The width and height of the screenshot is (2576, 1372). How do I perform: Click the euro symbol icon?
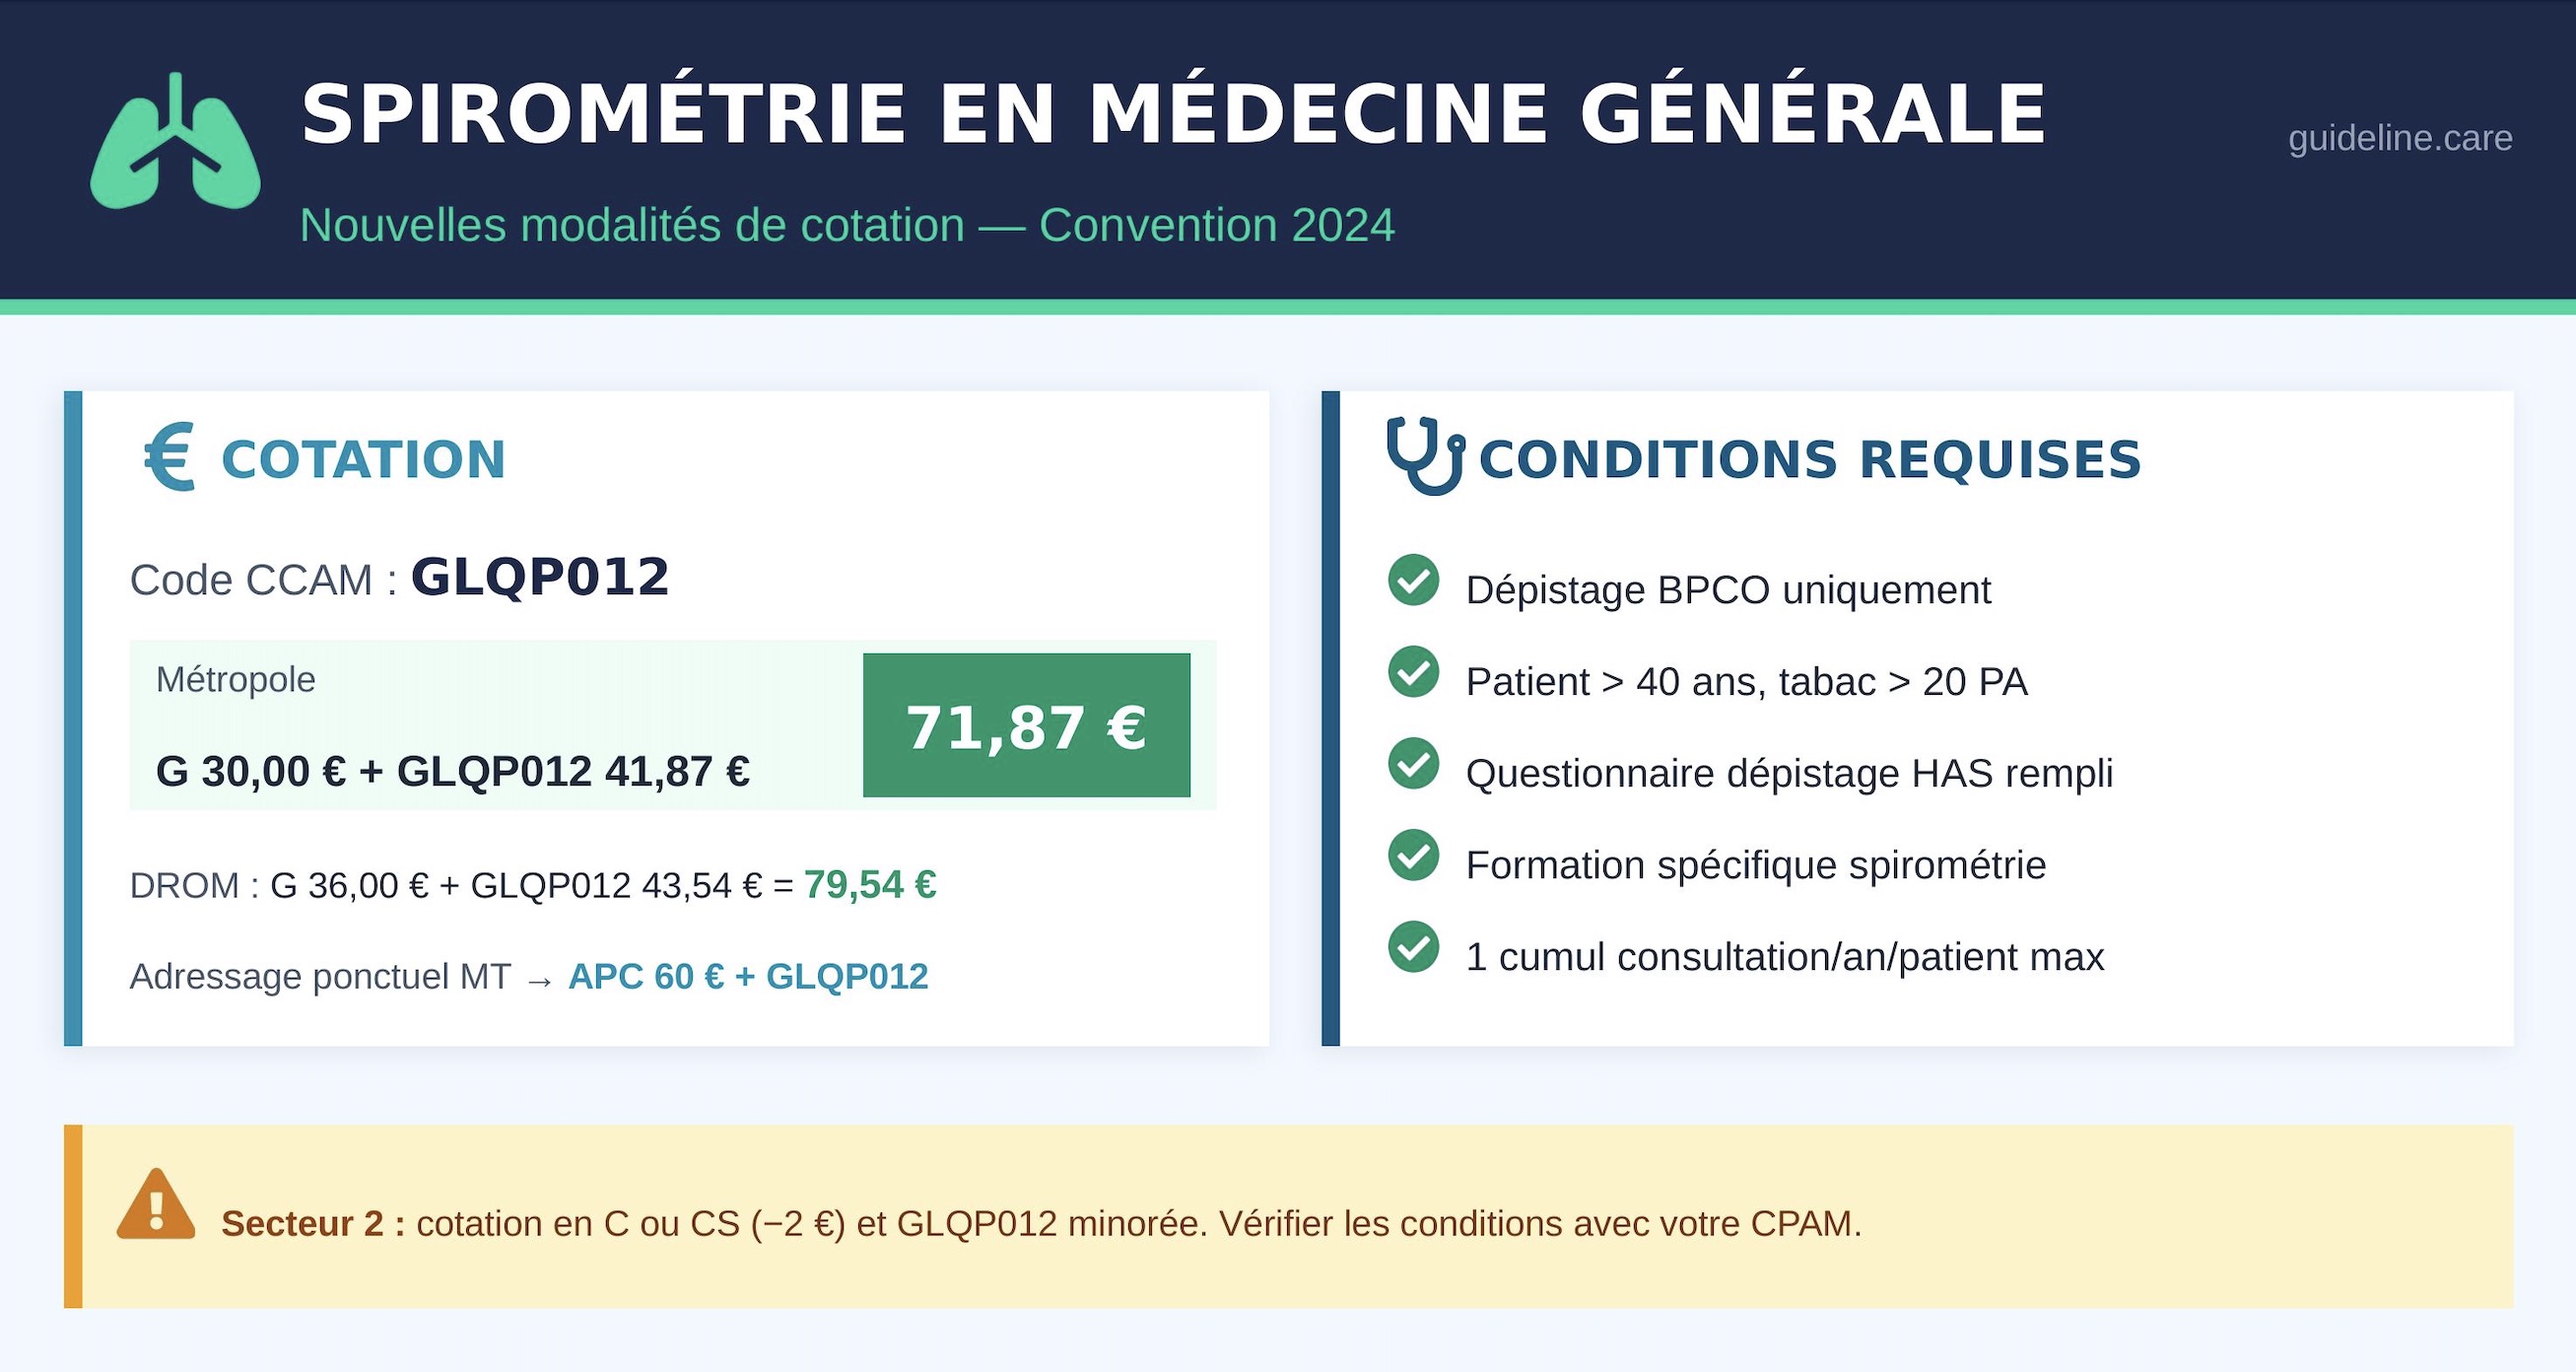[169, 457]
